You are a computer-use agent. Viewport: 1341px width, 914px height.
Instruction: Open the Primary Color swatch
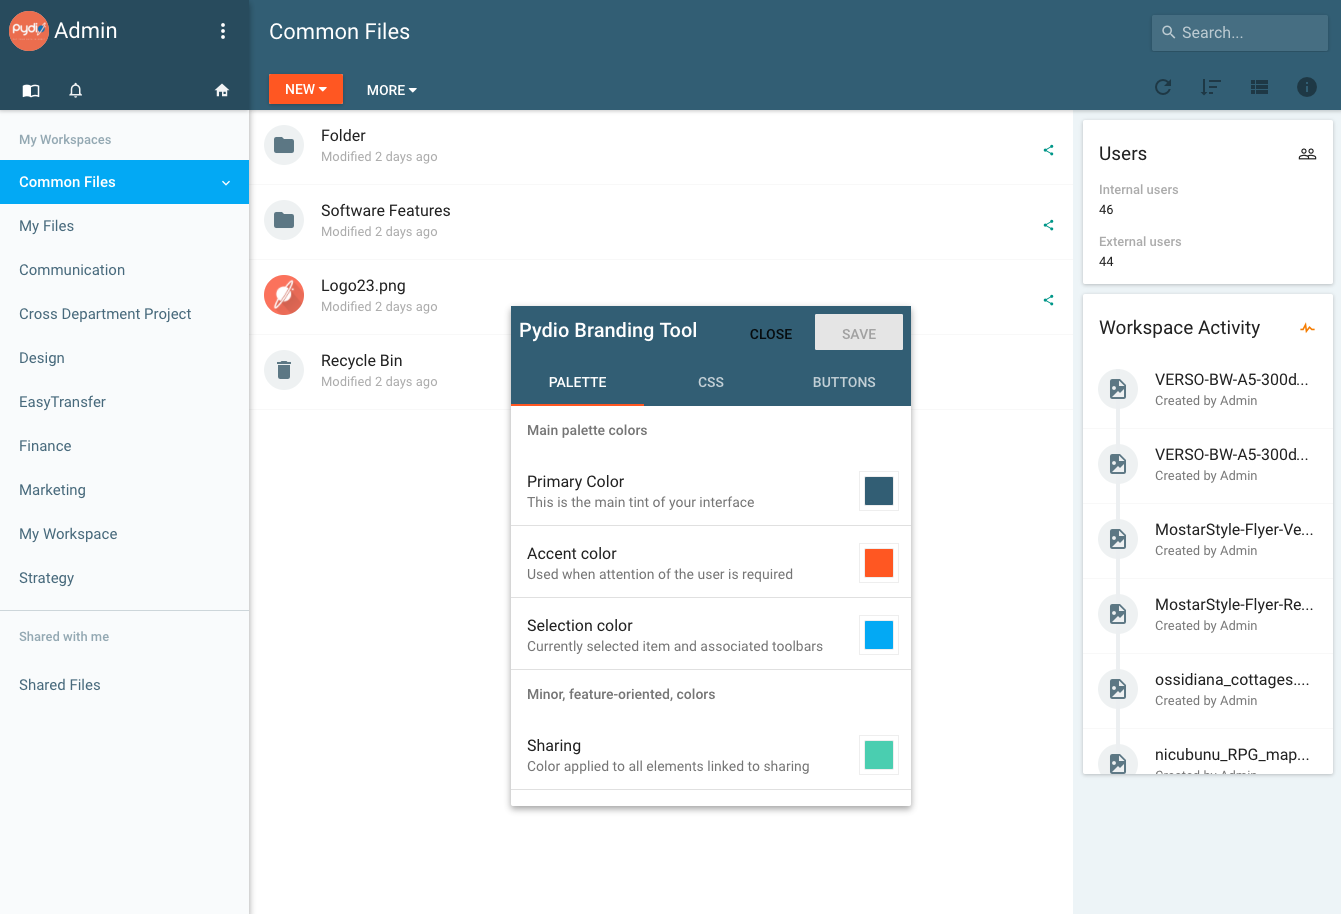click(879, 491)
